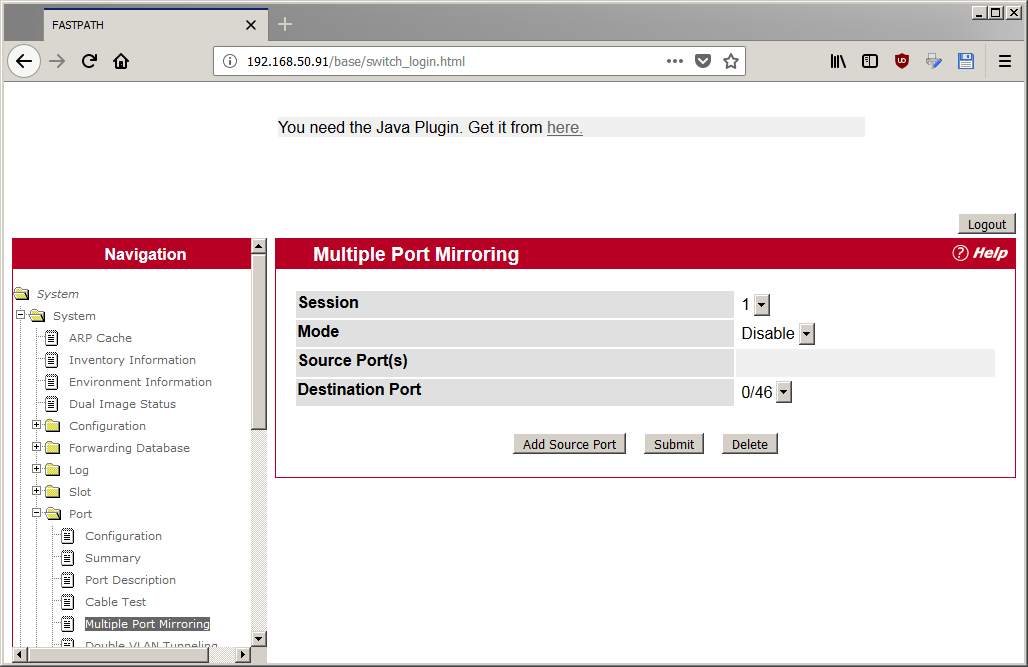The width and height of the screenshot is (1028, 667).
Task: Collapse the Port folder node
Action: click(37, 513)
